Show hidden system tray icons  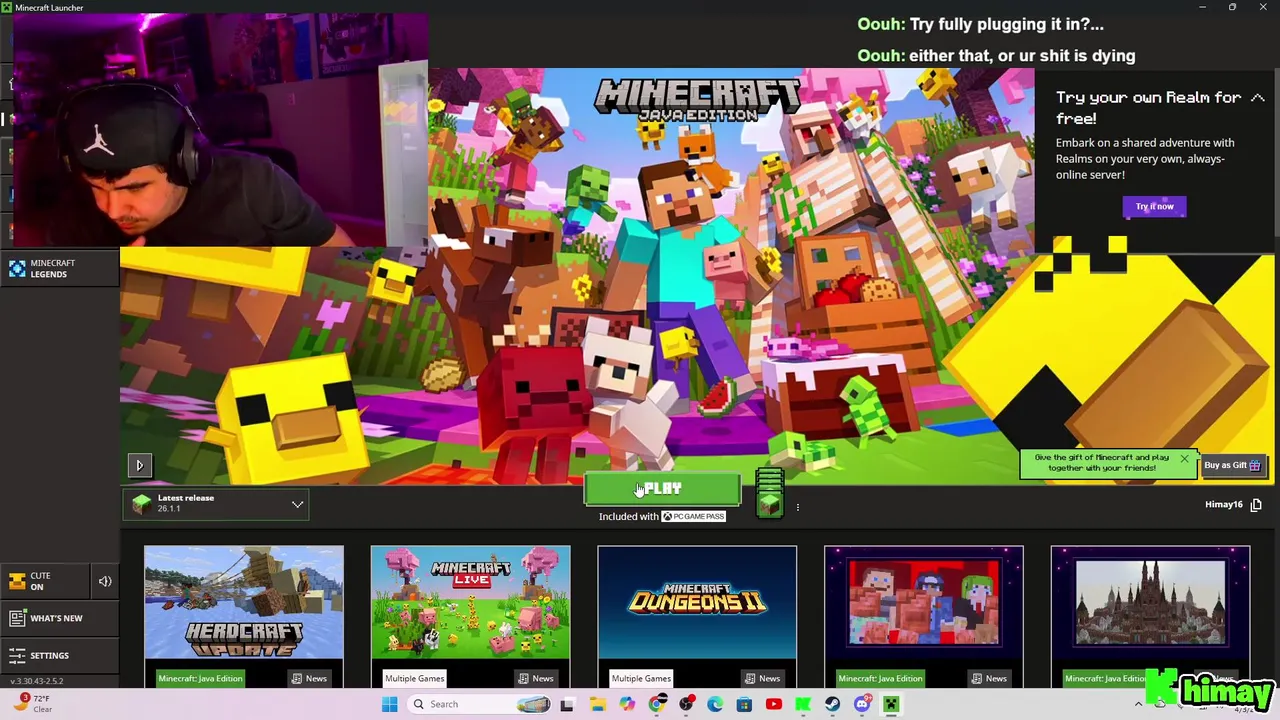coord(1138,704)
